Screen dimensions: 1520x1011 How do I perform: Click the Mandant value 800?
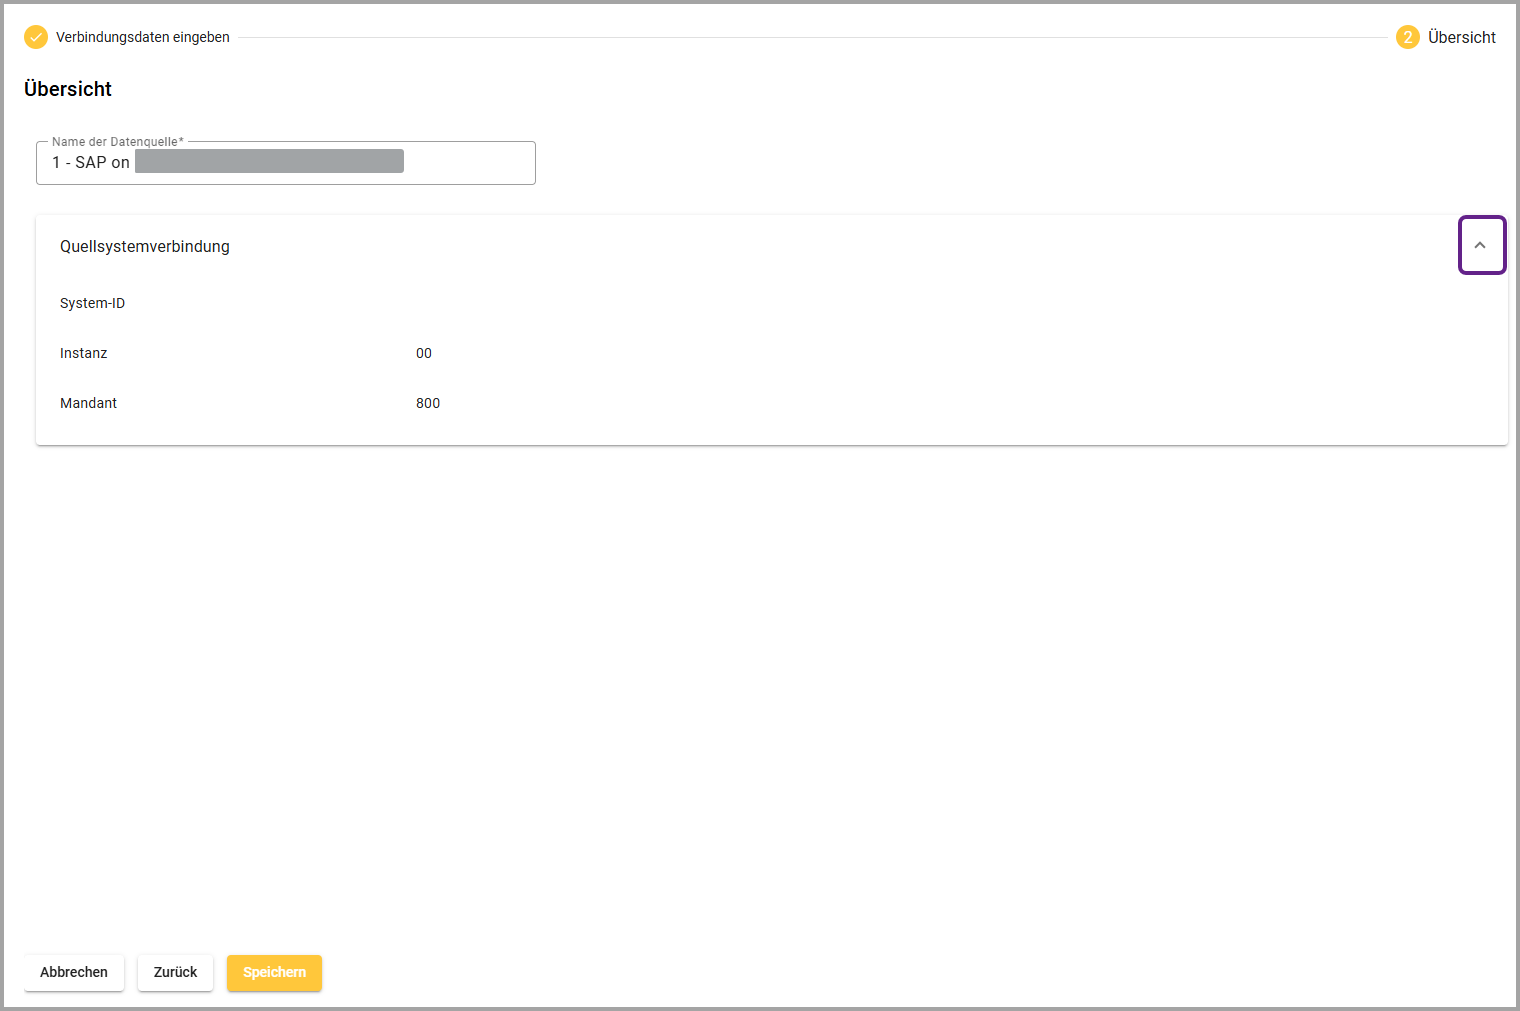tap(428, 403)
